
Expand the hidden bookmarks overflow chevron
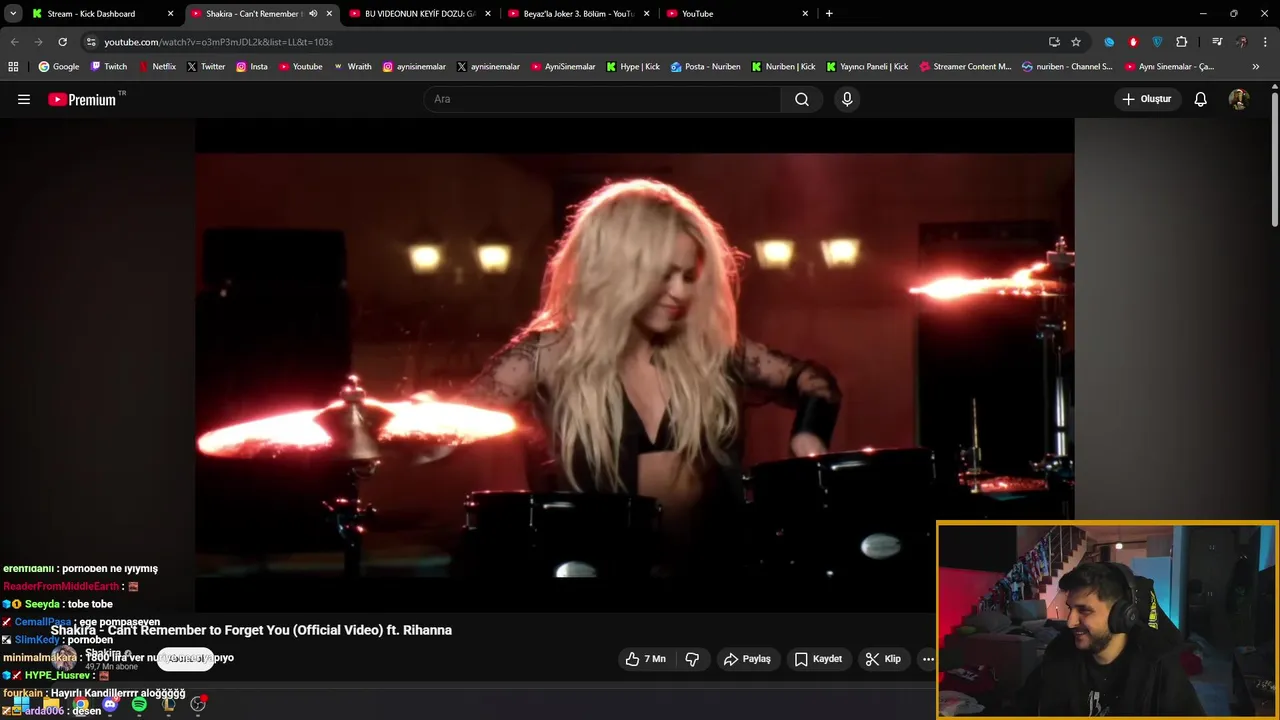(1256, 67)
